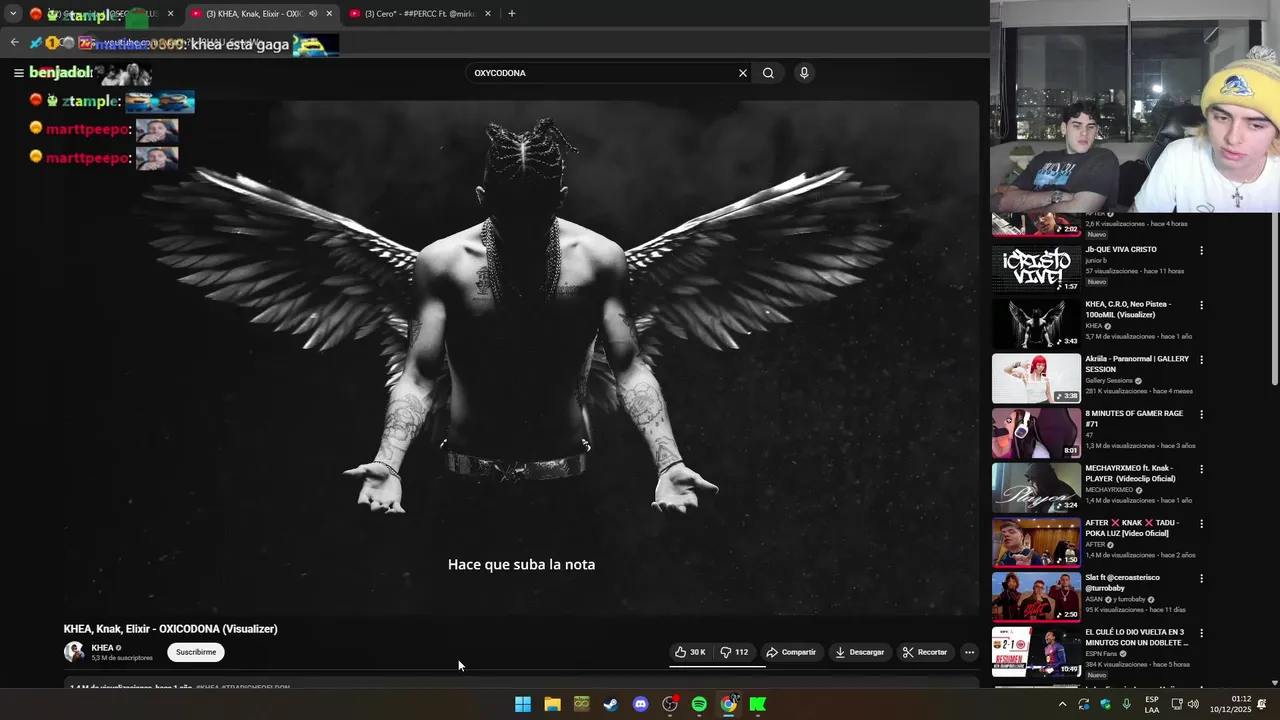1280x720 pixels.
Task: Open options for EL CULÉ LO DIO VUELTA
Action: point(1201,633)
